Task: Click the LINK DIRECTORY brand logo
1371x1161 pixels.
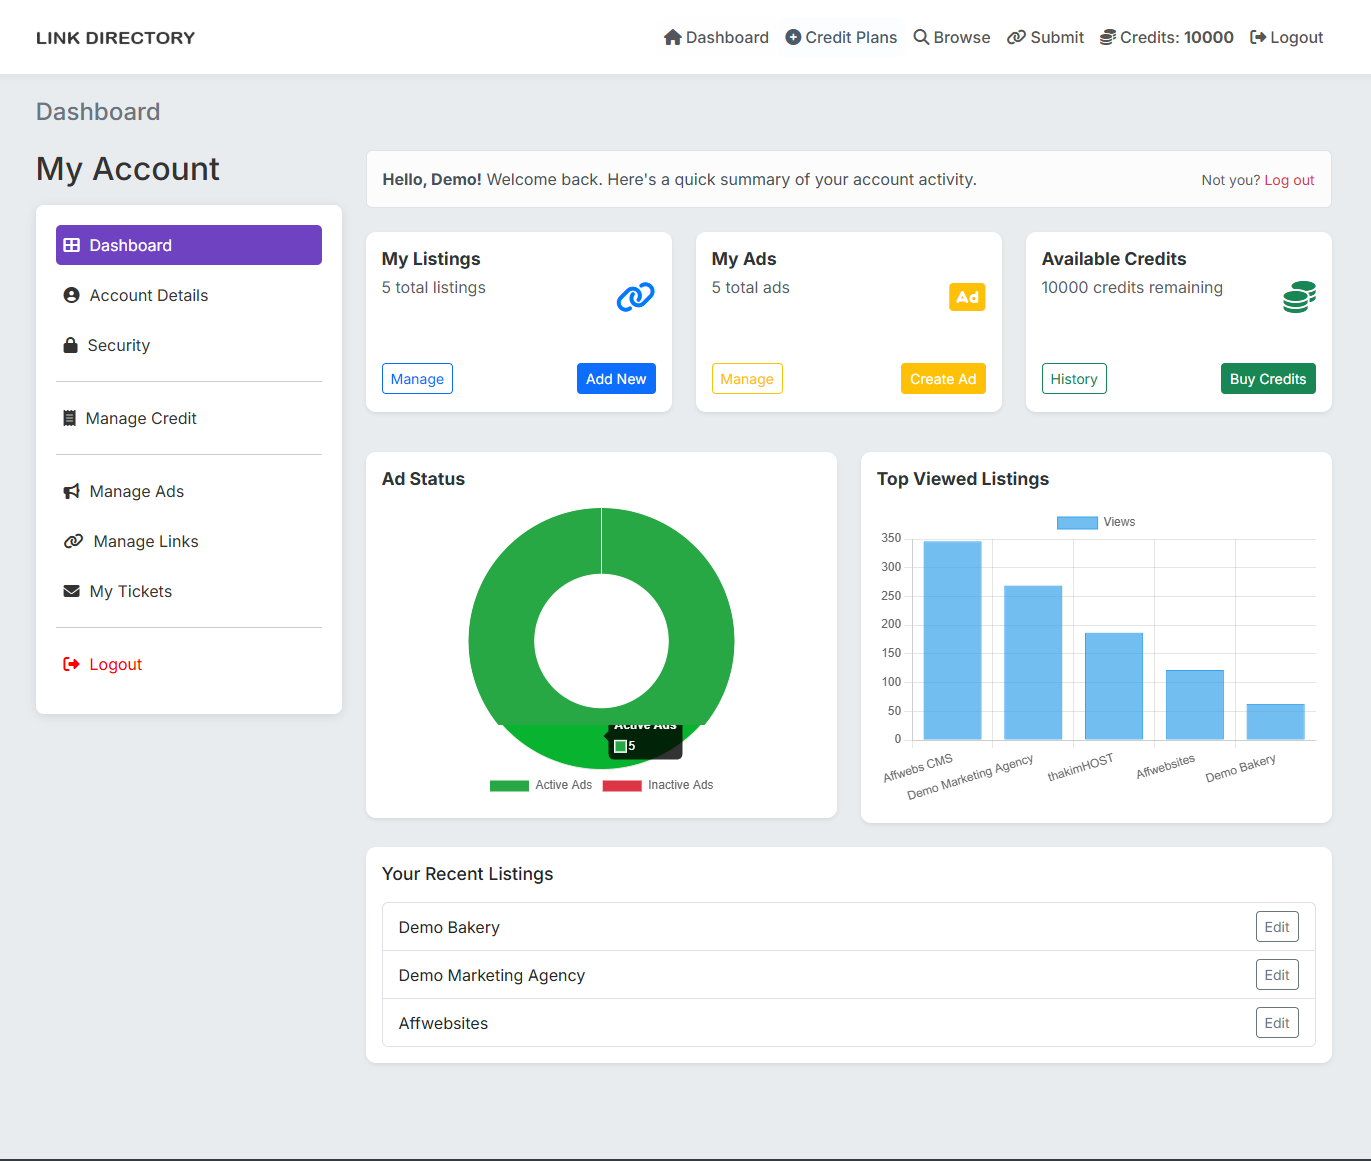Action: click(115, 37)
